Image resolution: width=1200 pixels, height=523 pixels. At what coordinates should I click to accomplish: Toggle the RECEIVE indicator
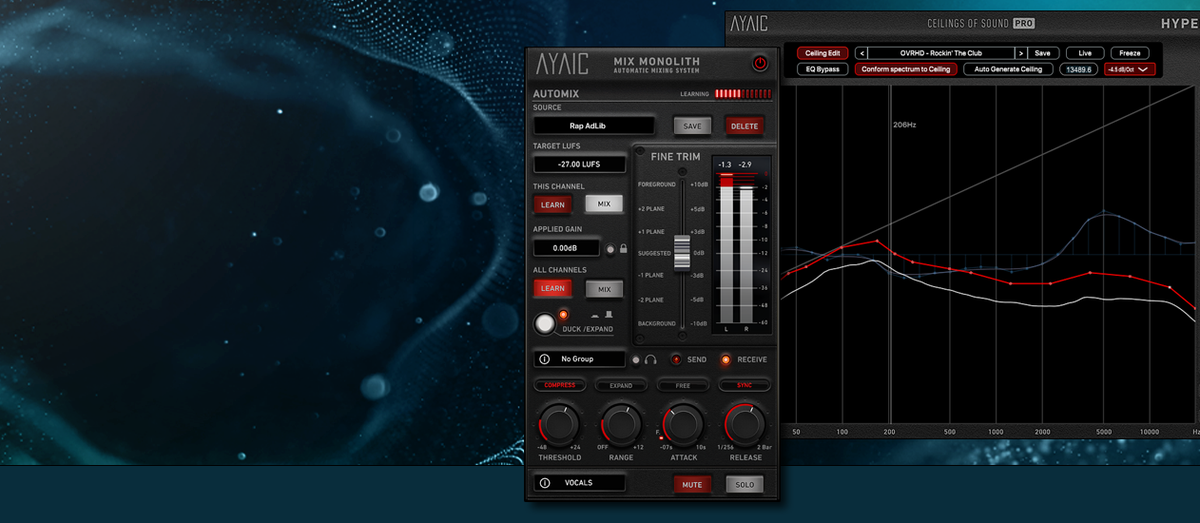coord(726,359)
